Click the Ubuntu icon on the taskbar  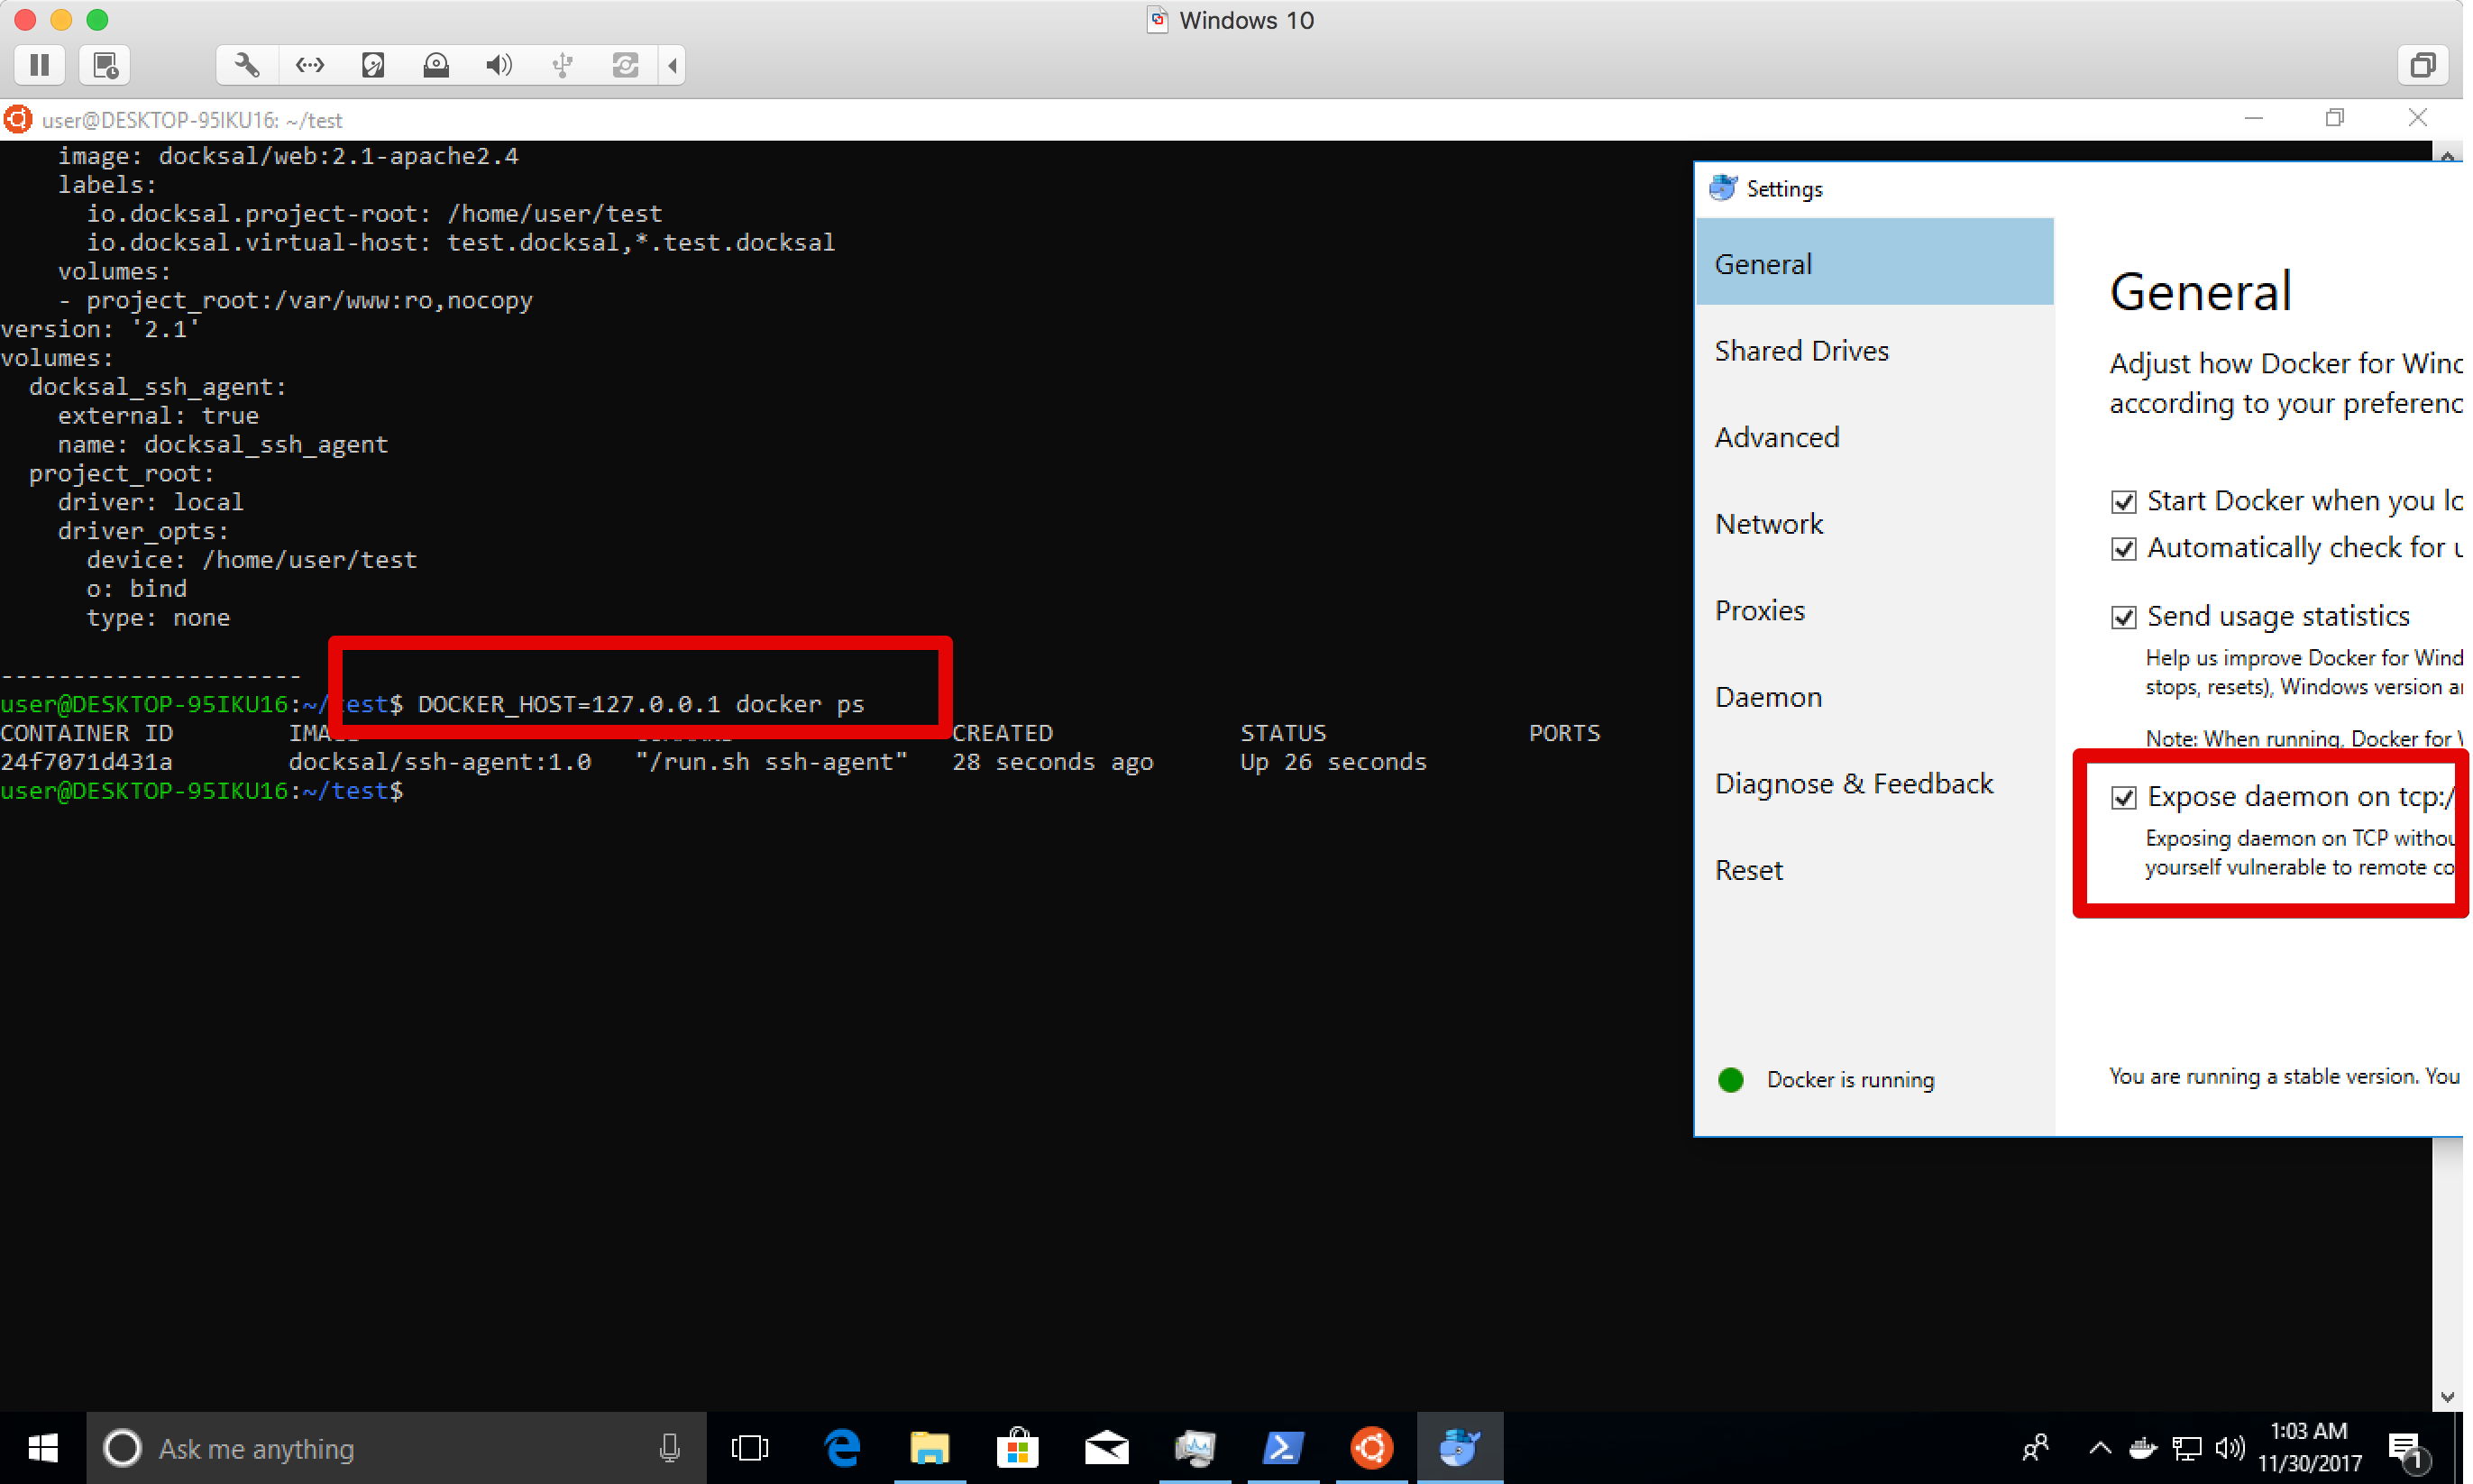[1372, 1448]
